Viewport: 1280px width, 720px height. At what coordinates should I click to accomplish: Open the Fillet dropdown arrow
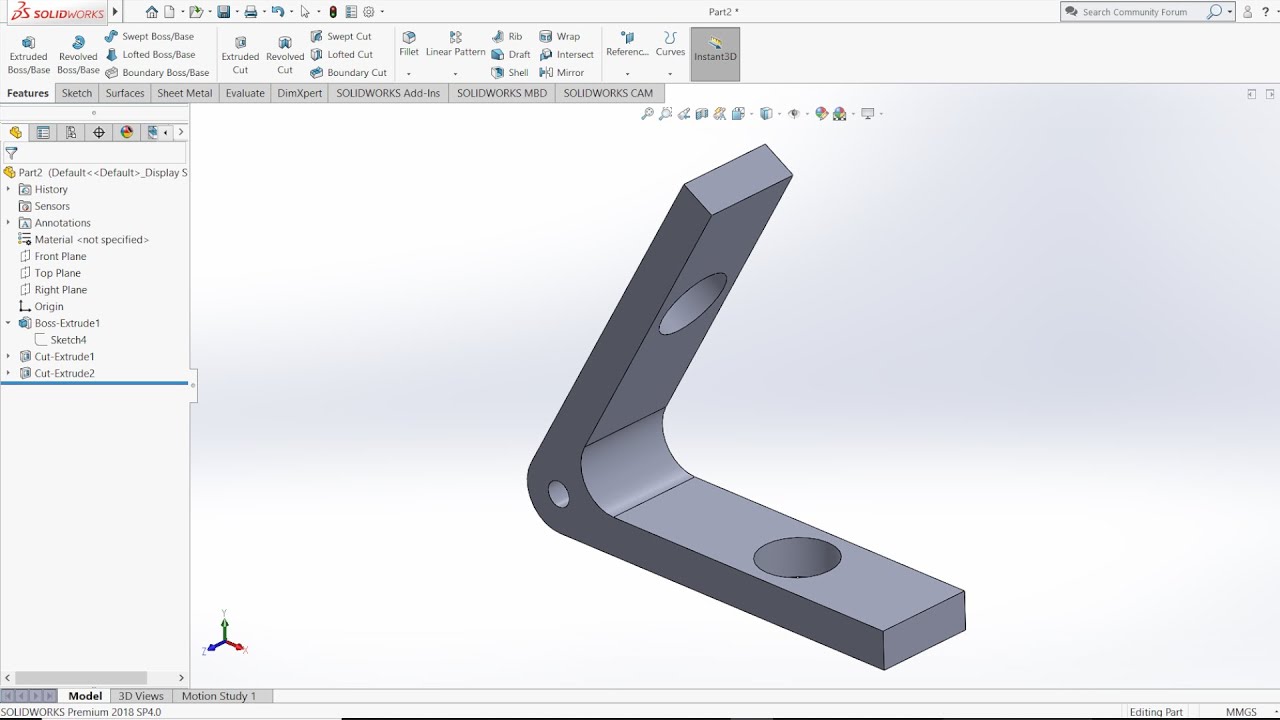409,73
